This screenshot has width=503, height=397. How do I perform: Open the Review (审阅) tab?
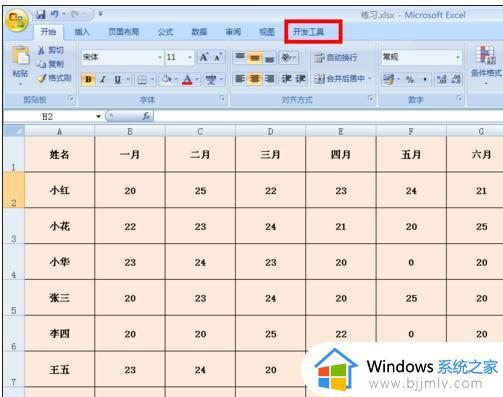click(x=233, y=32)
